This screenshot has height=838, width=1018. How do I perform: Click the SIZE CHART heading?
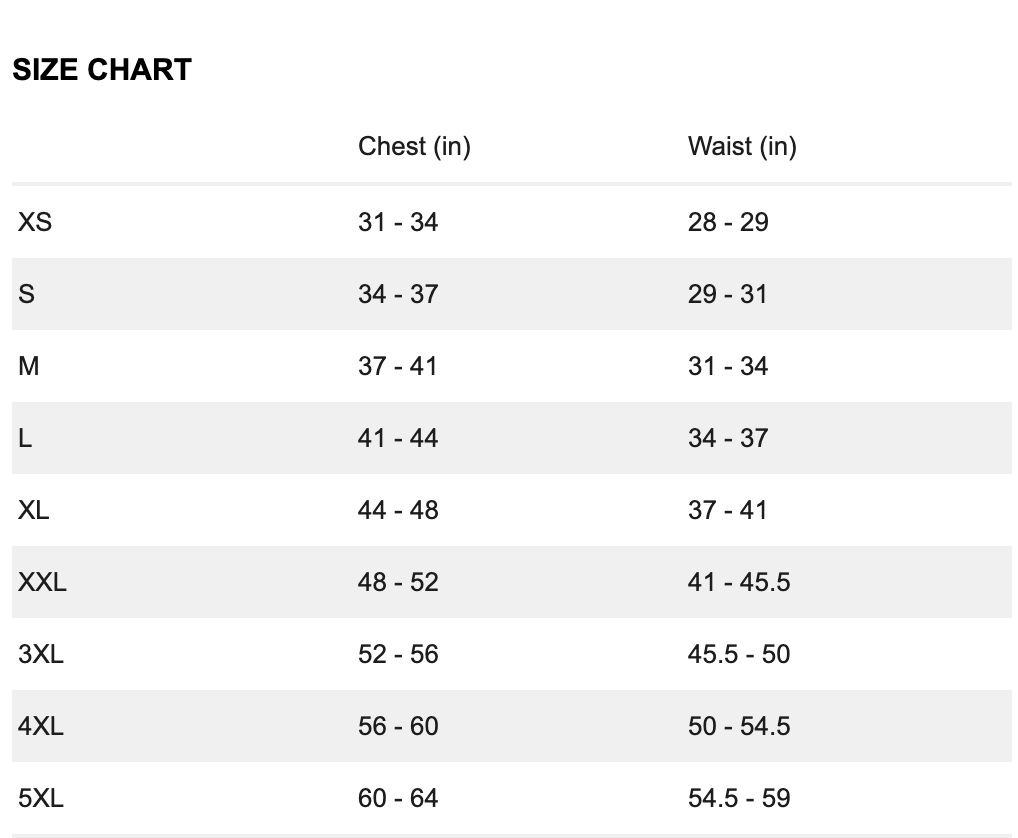[x=102, y=69]
